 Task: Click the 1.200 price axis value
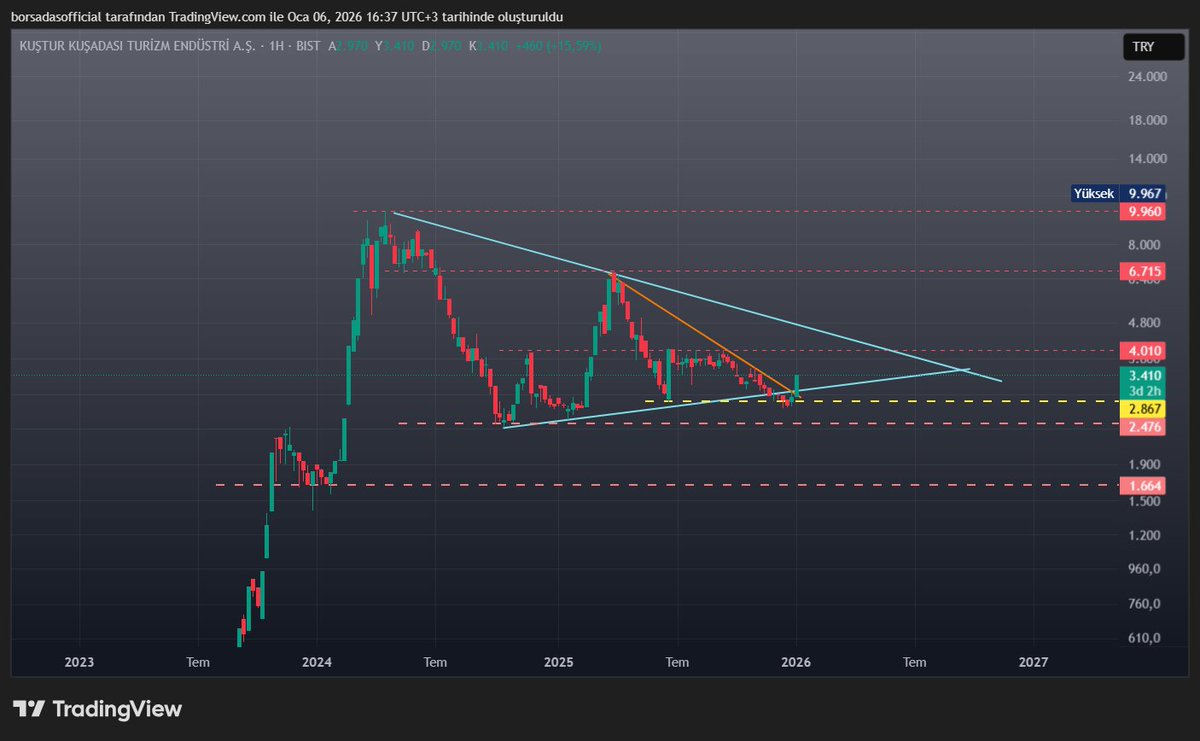(1144, 535)
